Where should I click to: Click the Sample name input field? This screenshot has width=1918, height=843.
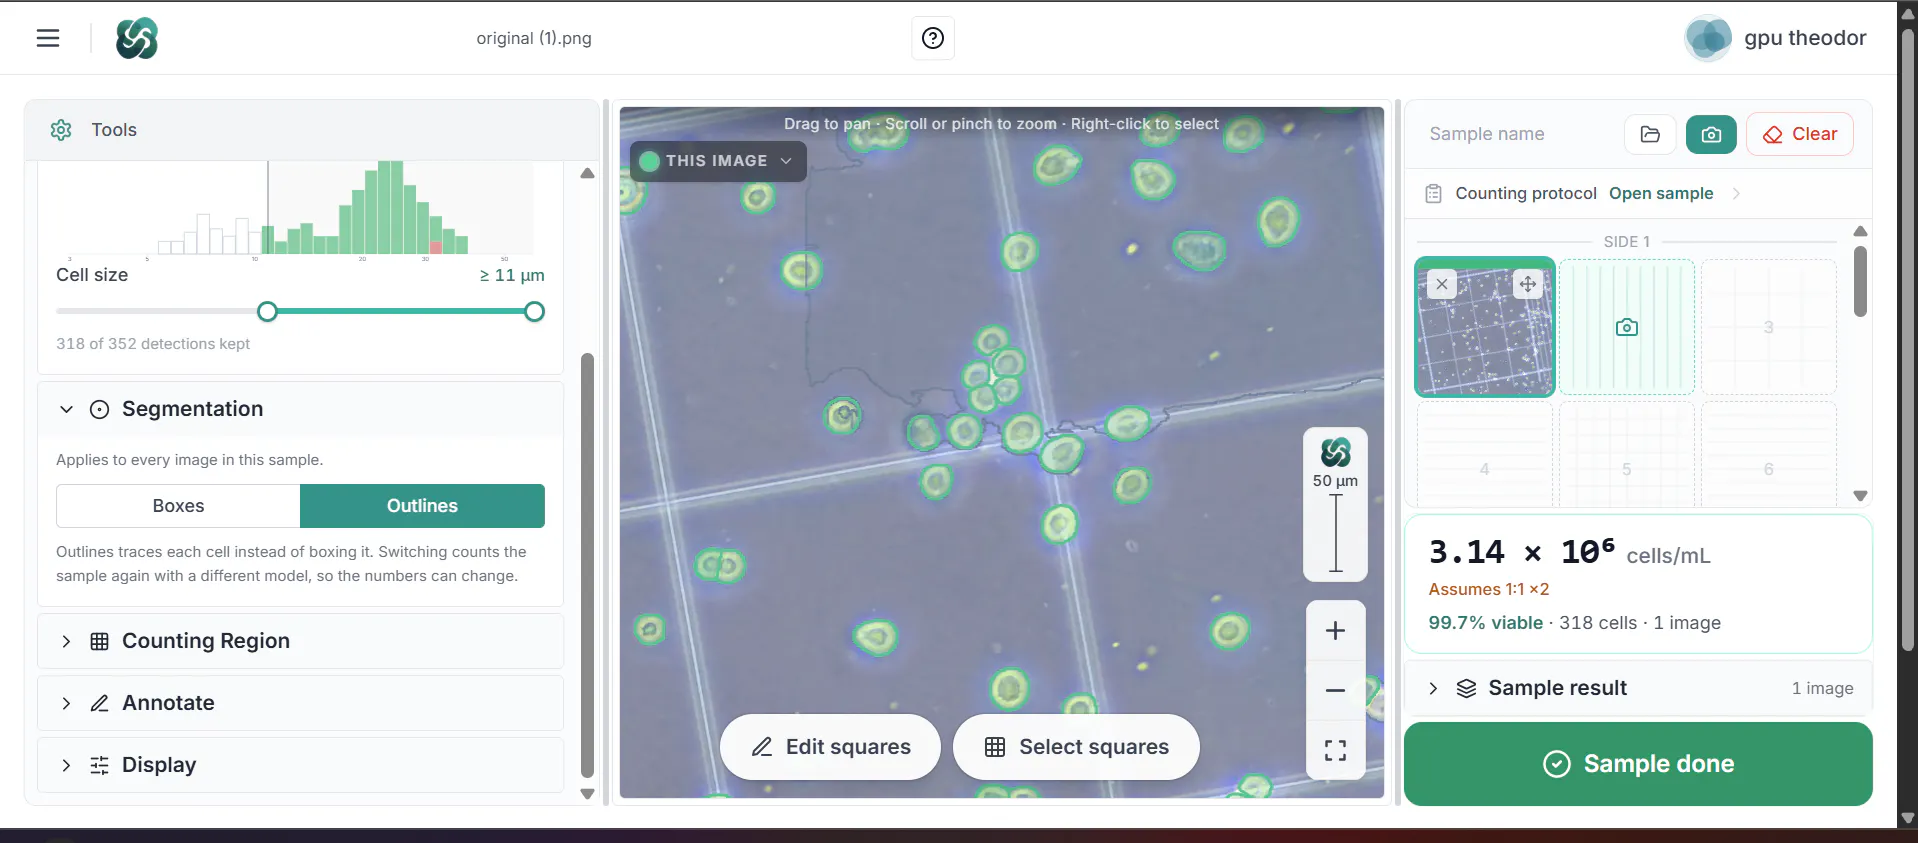click(1519, 134)
